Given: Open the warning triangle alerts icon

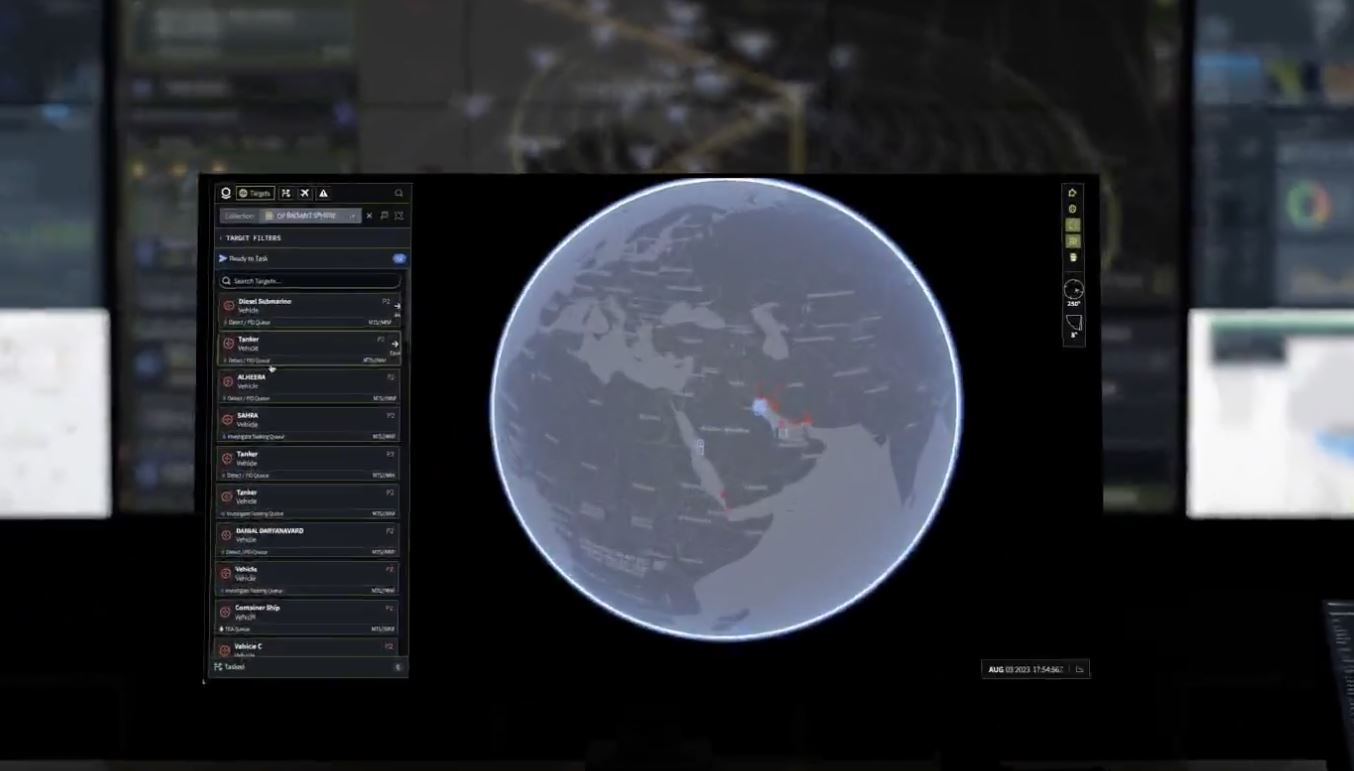Looking at the screenshot, I should coord(323,193).
